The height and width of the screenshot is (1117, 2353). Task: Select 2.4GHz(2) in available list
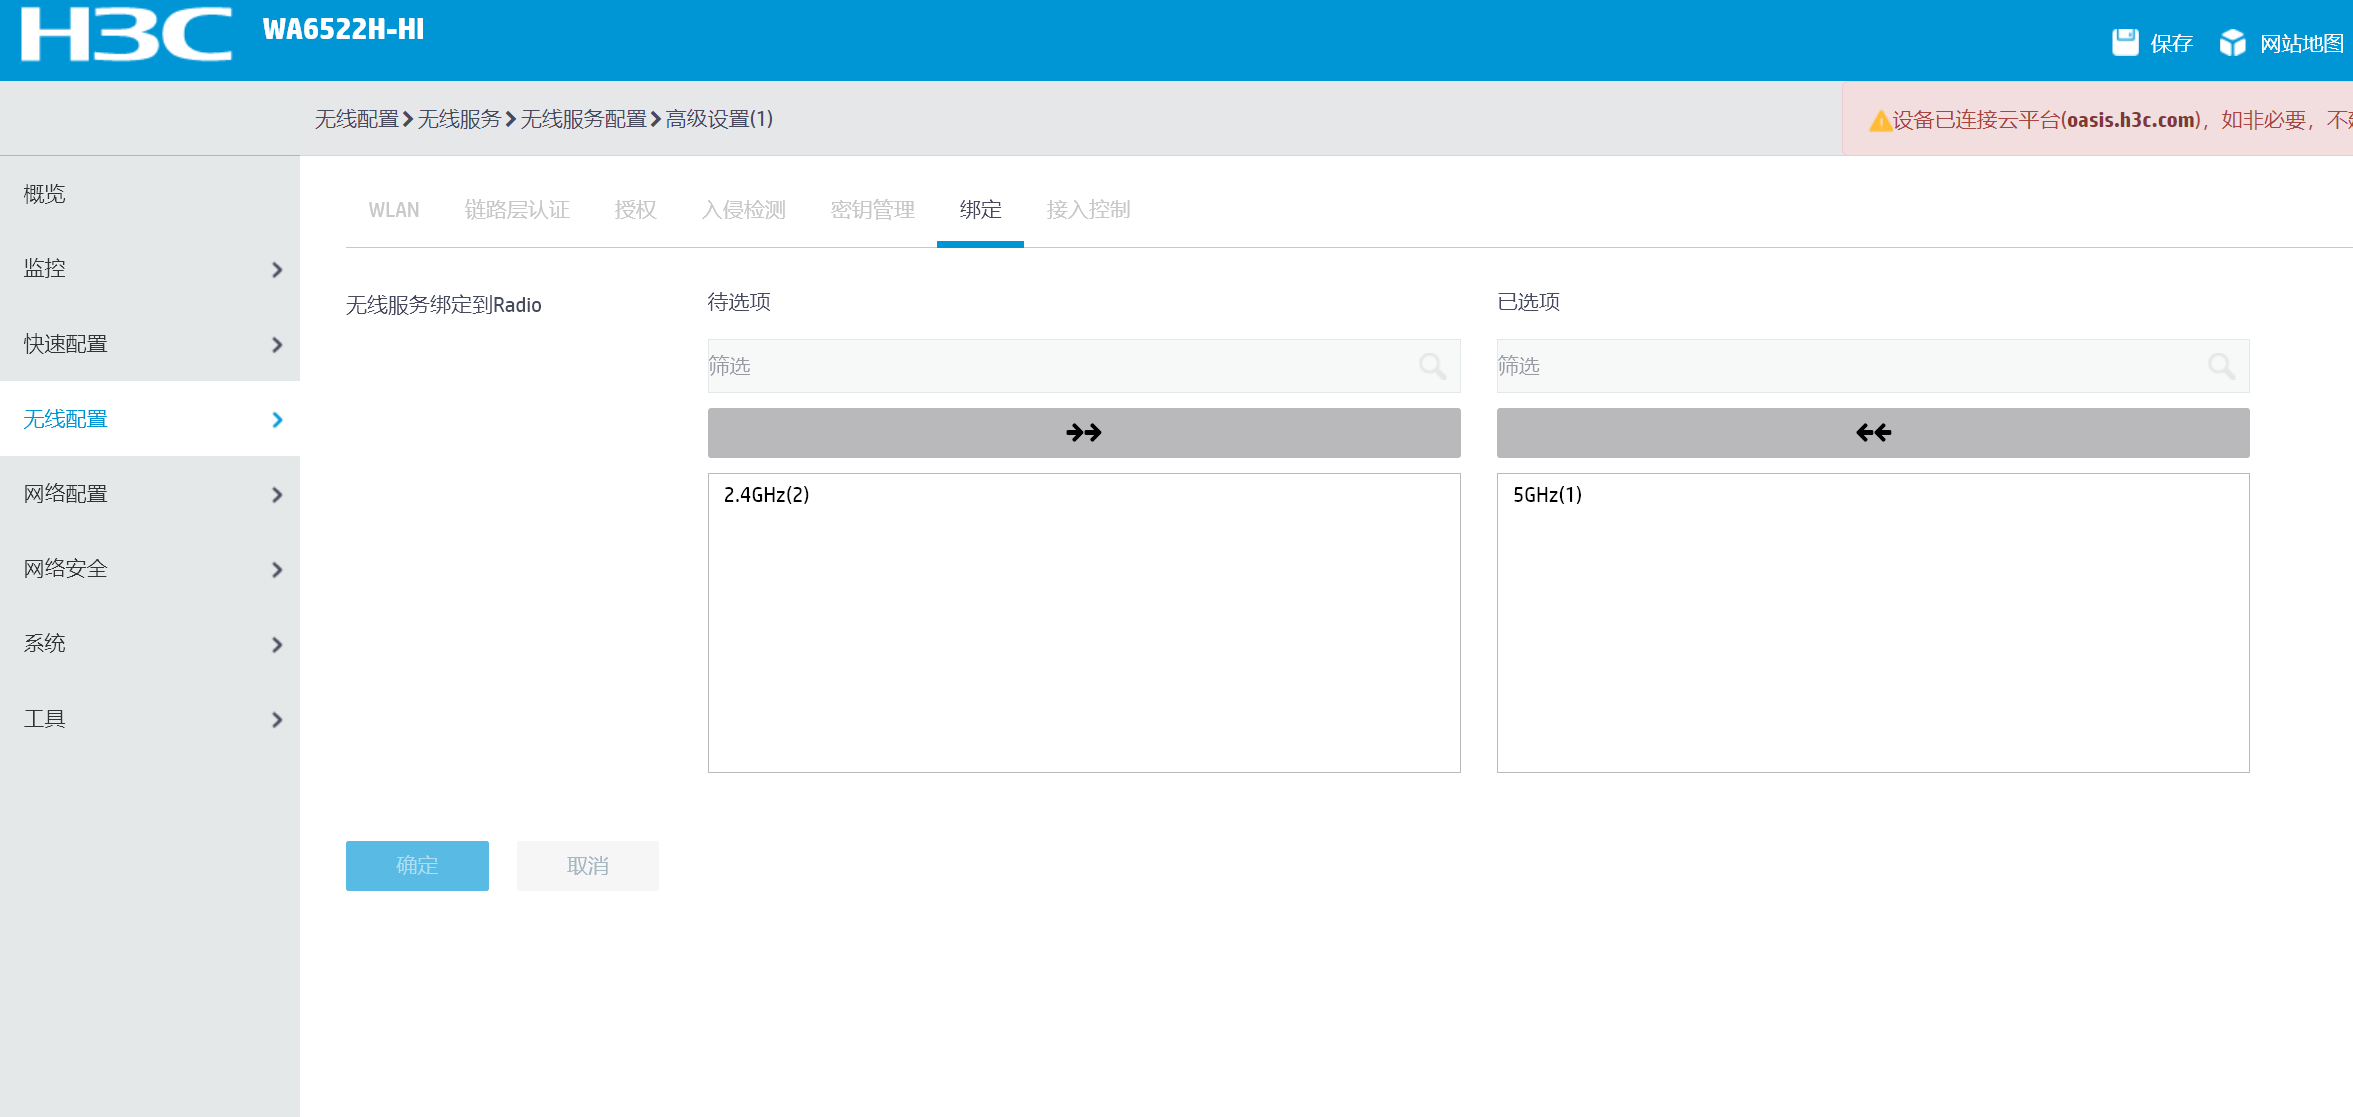pyautogui.click(x=767, y=495)
